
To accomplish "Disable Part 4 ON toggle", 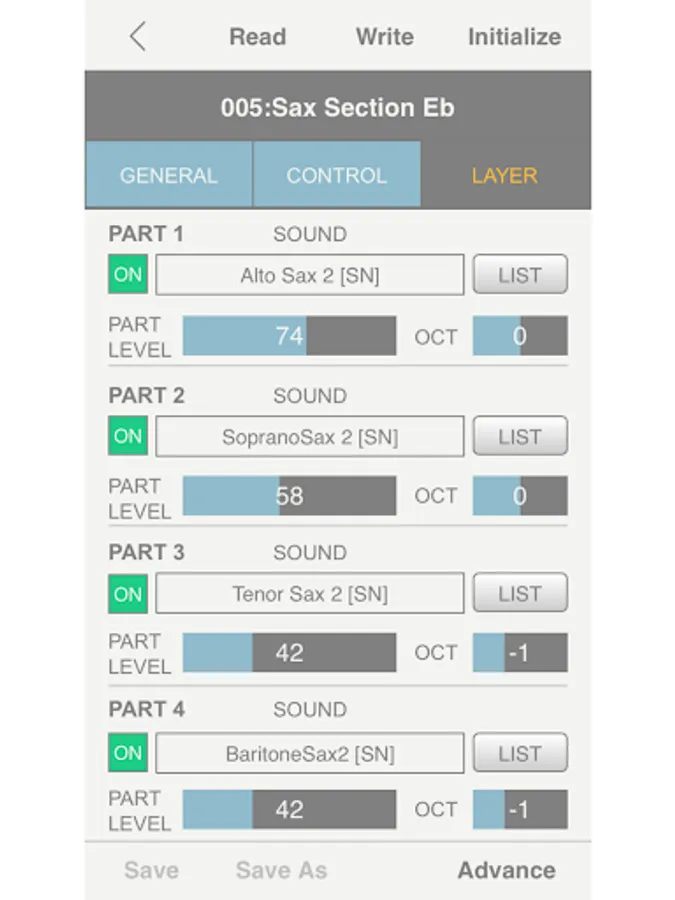I will (x=128, y=752).
